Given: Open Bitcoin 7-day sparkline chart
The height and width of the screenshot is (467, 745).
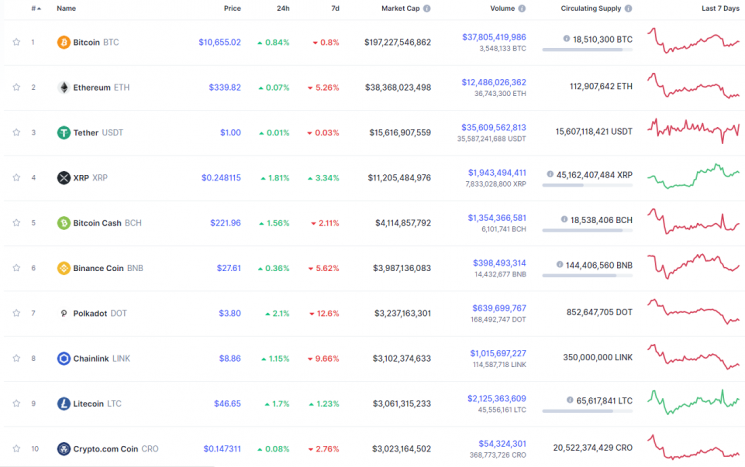Looking at the screenshot, I should 693,40.
